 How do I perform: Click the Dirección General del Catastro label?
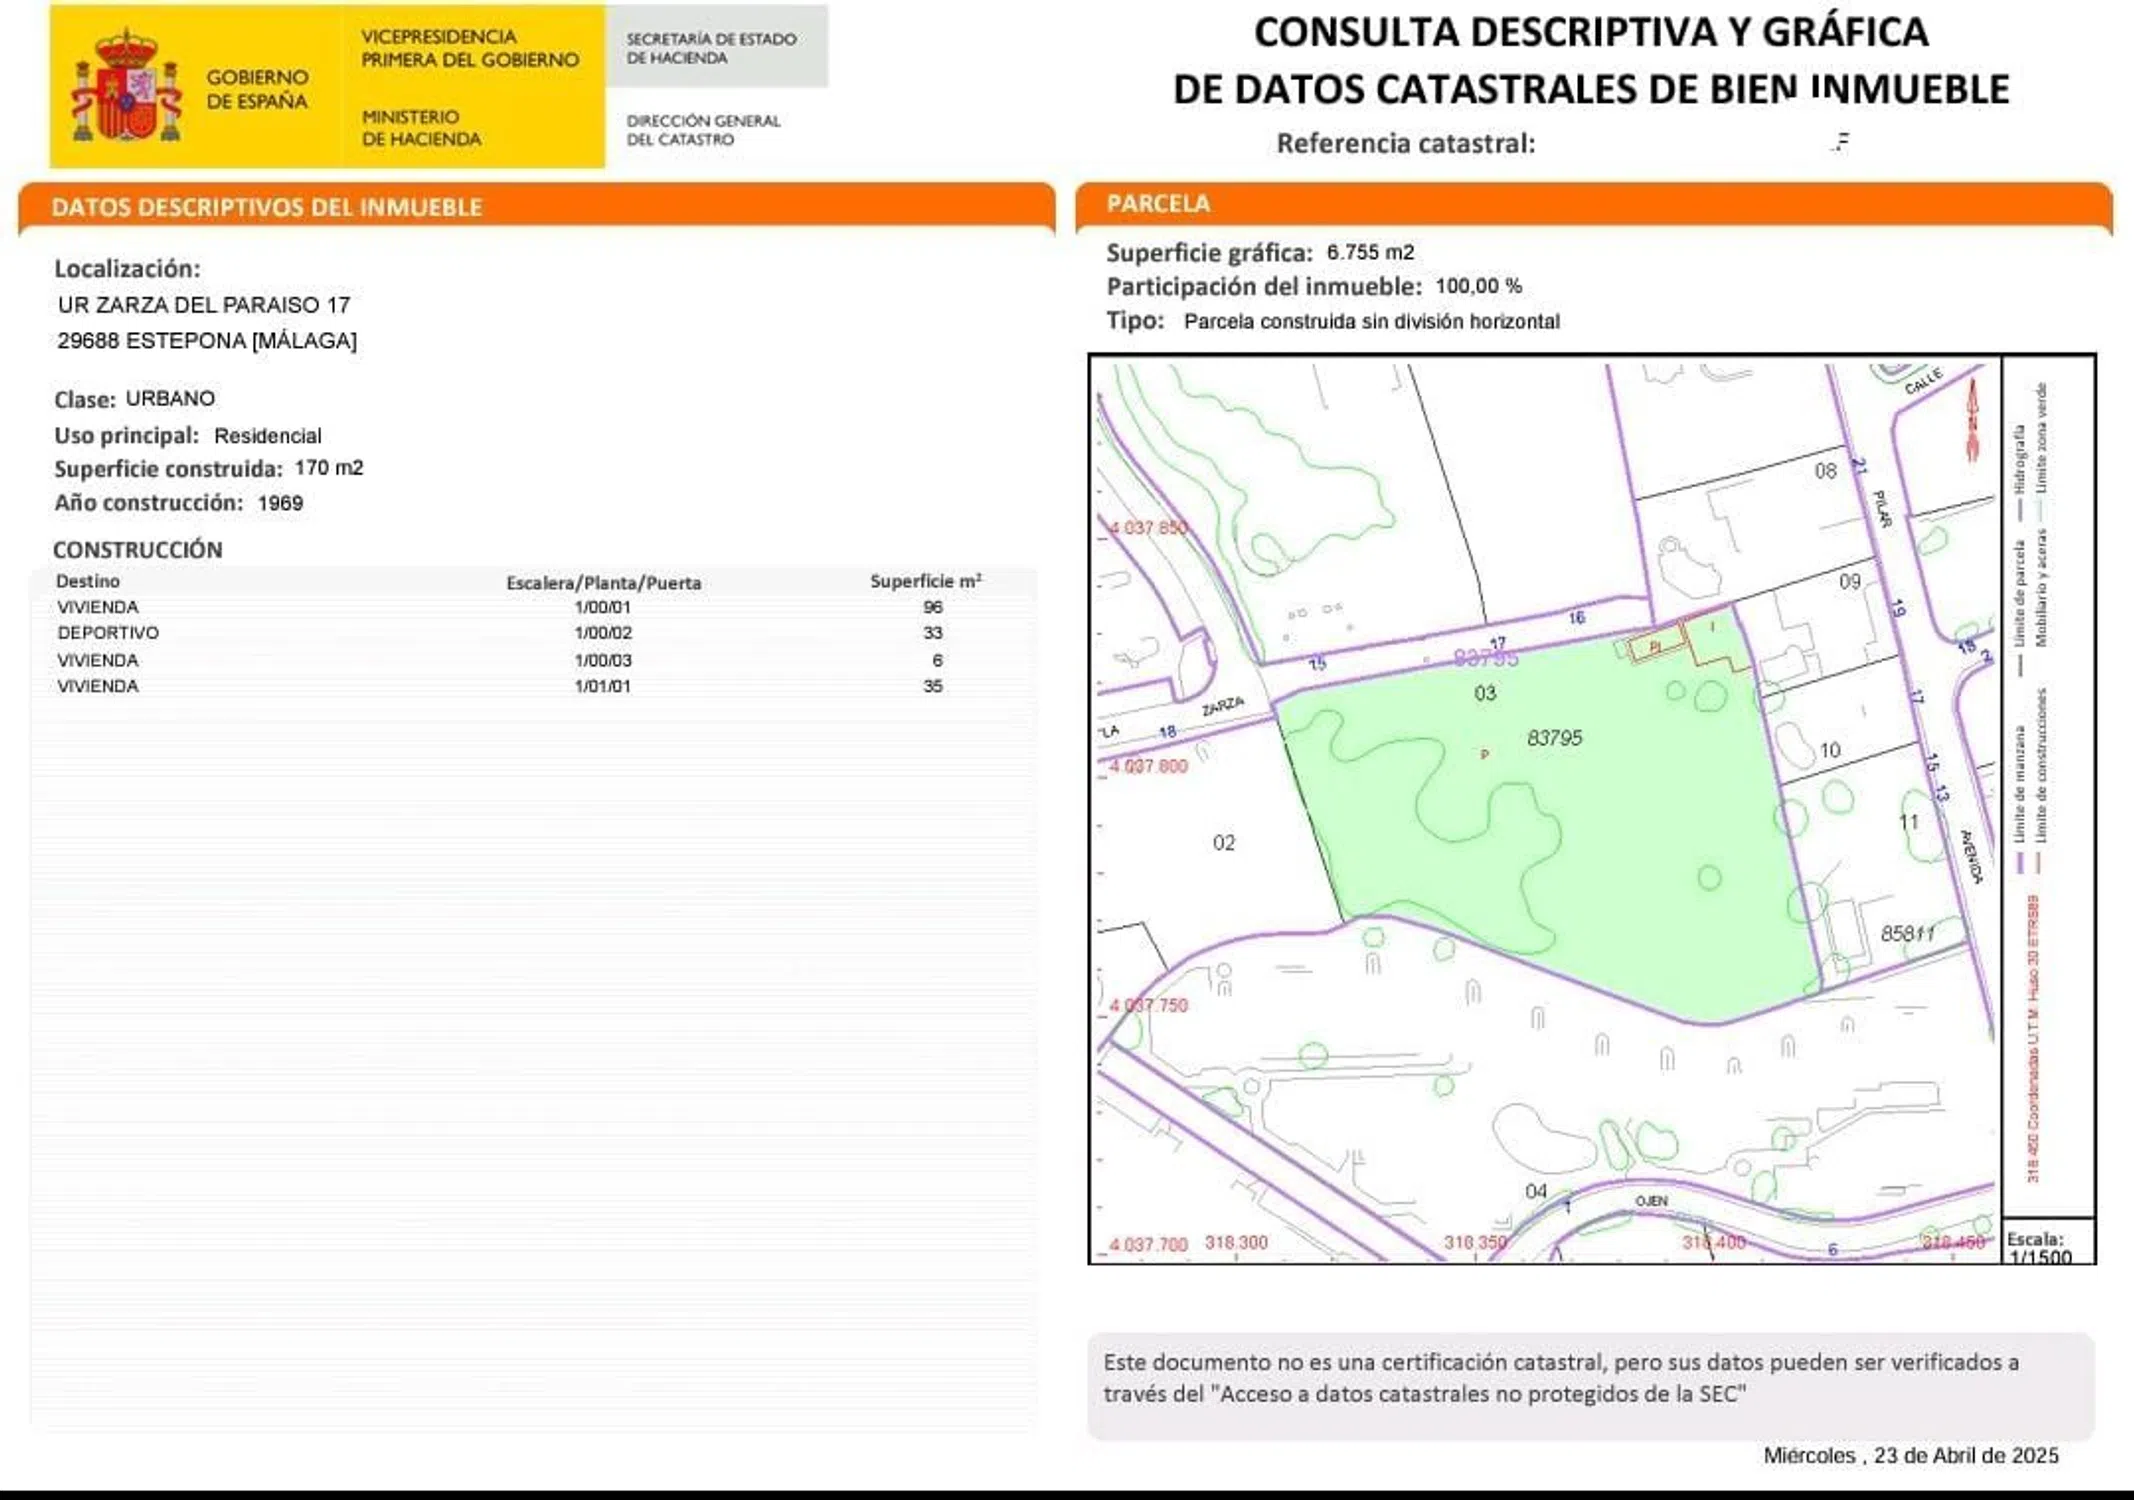click(703, 130)
